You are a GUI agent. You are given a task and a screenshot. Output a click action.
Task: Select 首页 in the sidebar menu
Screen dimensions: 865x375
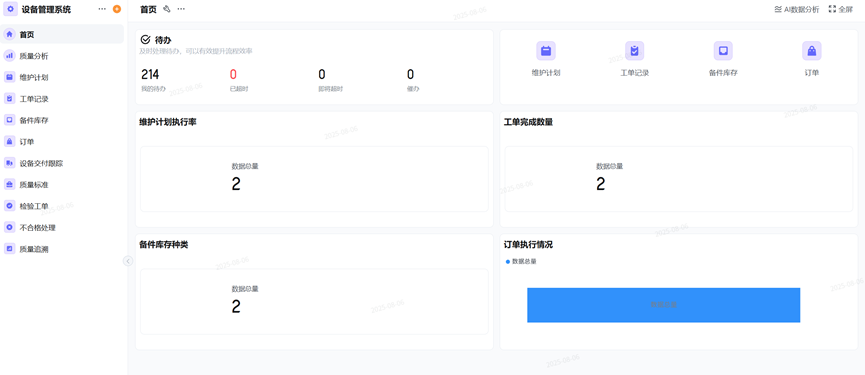point(62,34)
